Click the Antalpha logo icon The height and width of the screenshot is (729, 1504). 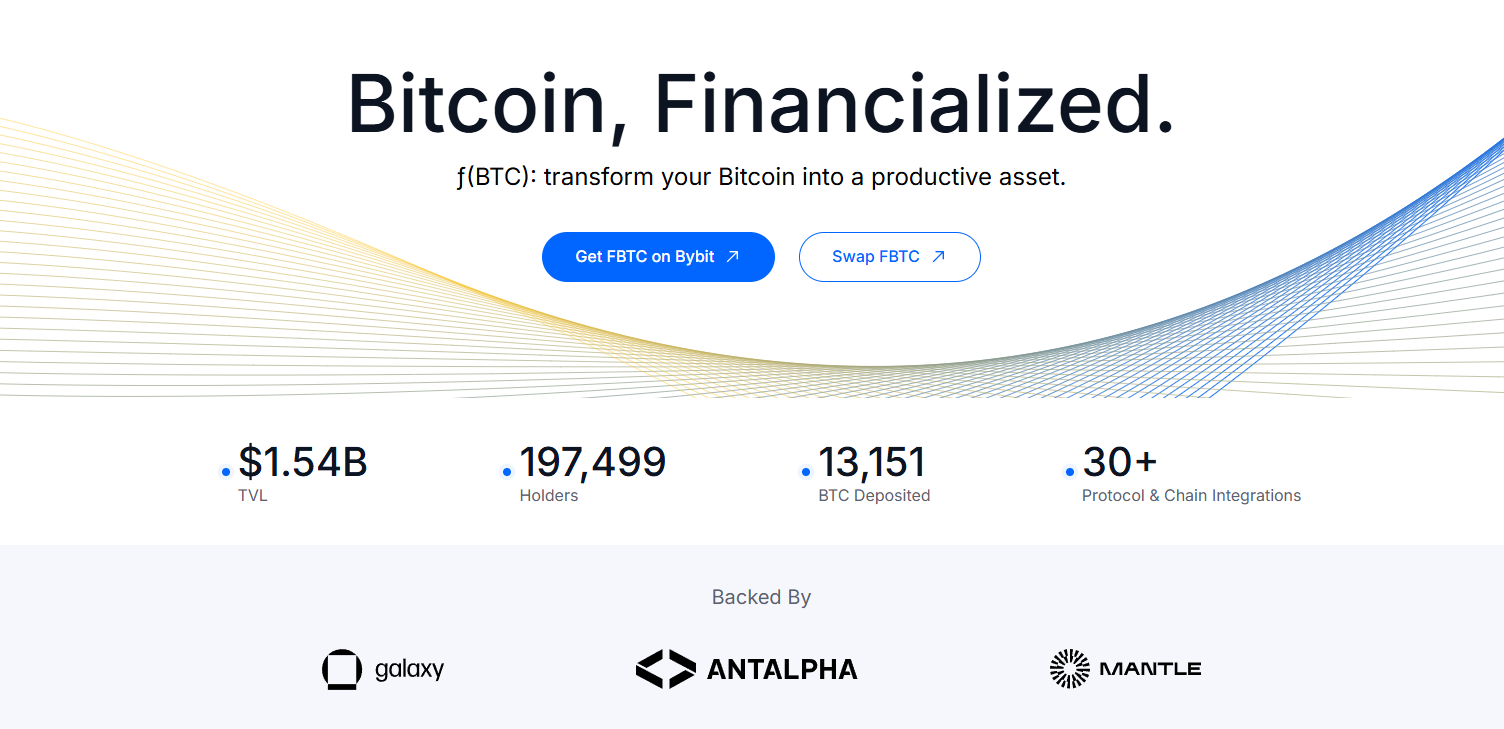point(667,668)
